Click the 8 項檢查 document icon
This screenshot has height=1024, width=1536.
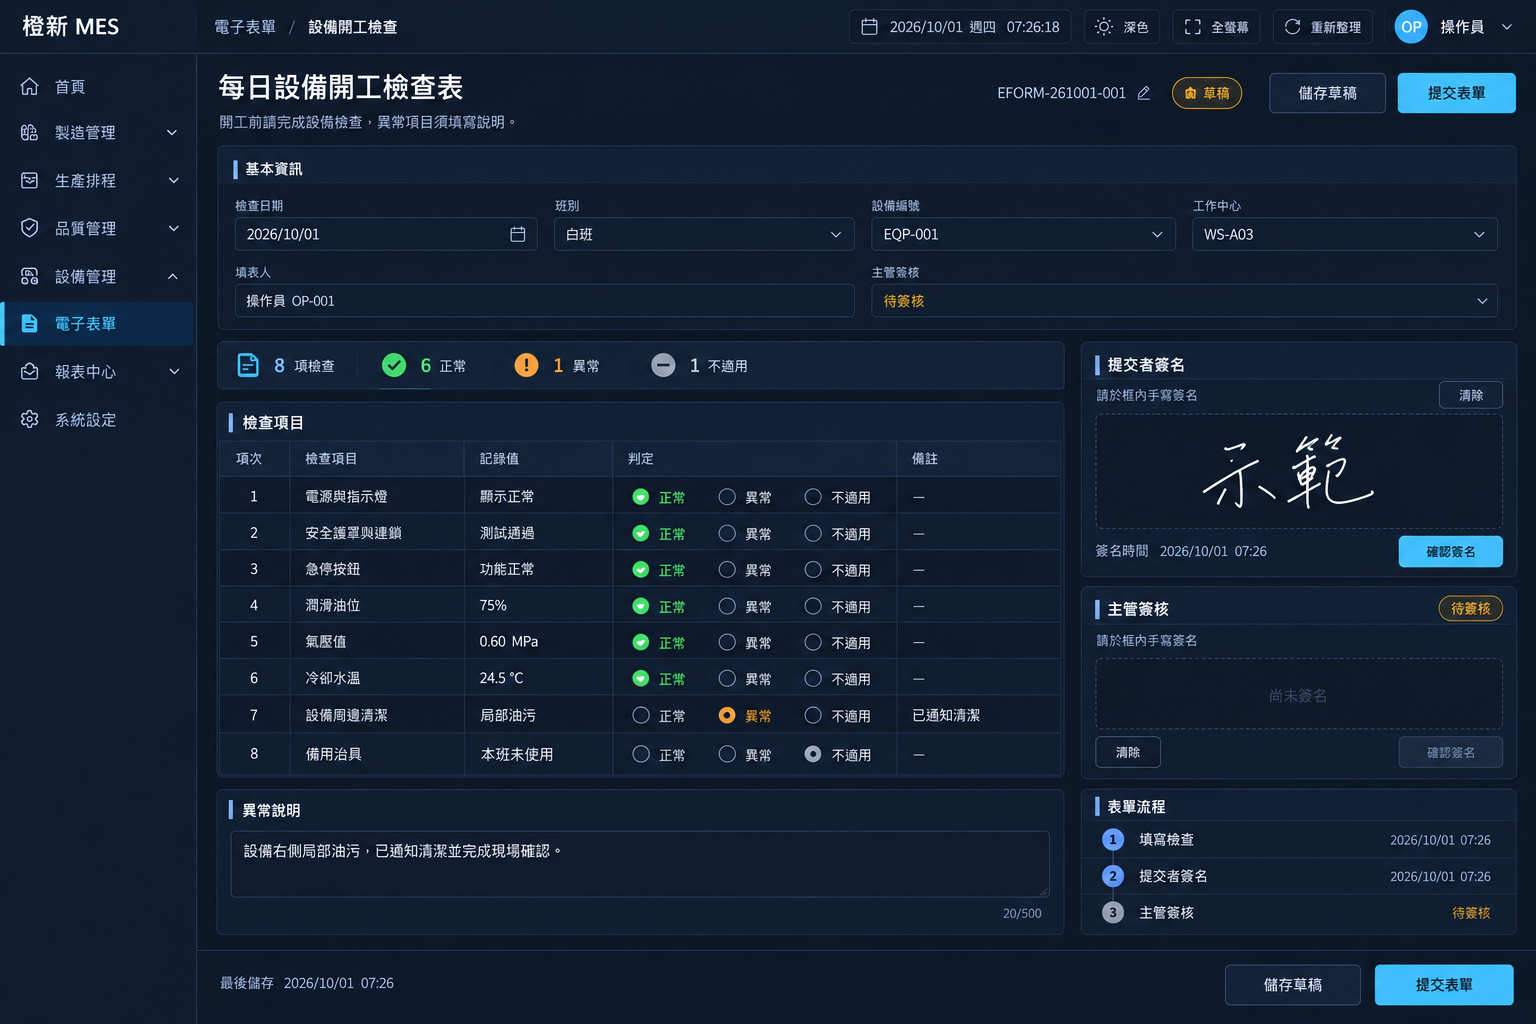[x=248, y=365]
